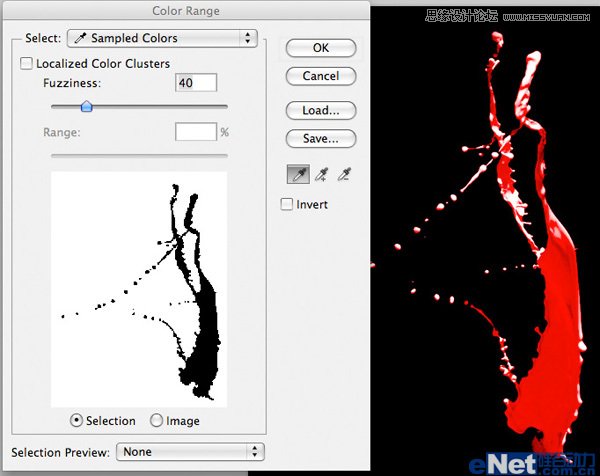Switch preview to Image radio option
Image resolution: width=600 pixels, height=476 pixels.
(156, 421)
